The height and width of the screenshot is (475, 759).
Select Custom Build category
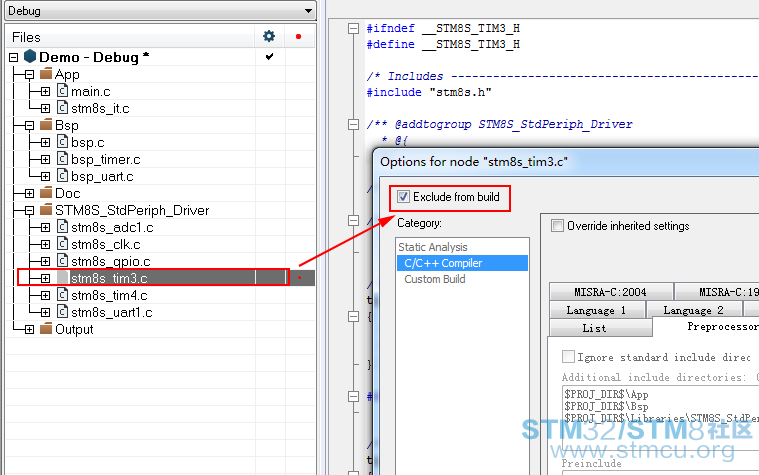[435, 279]
